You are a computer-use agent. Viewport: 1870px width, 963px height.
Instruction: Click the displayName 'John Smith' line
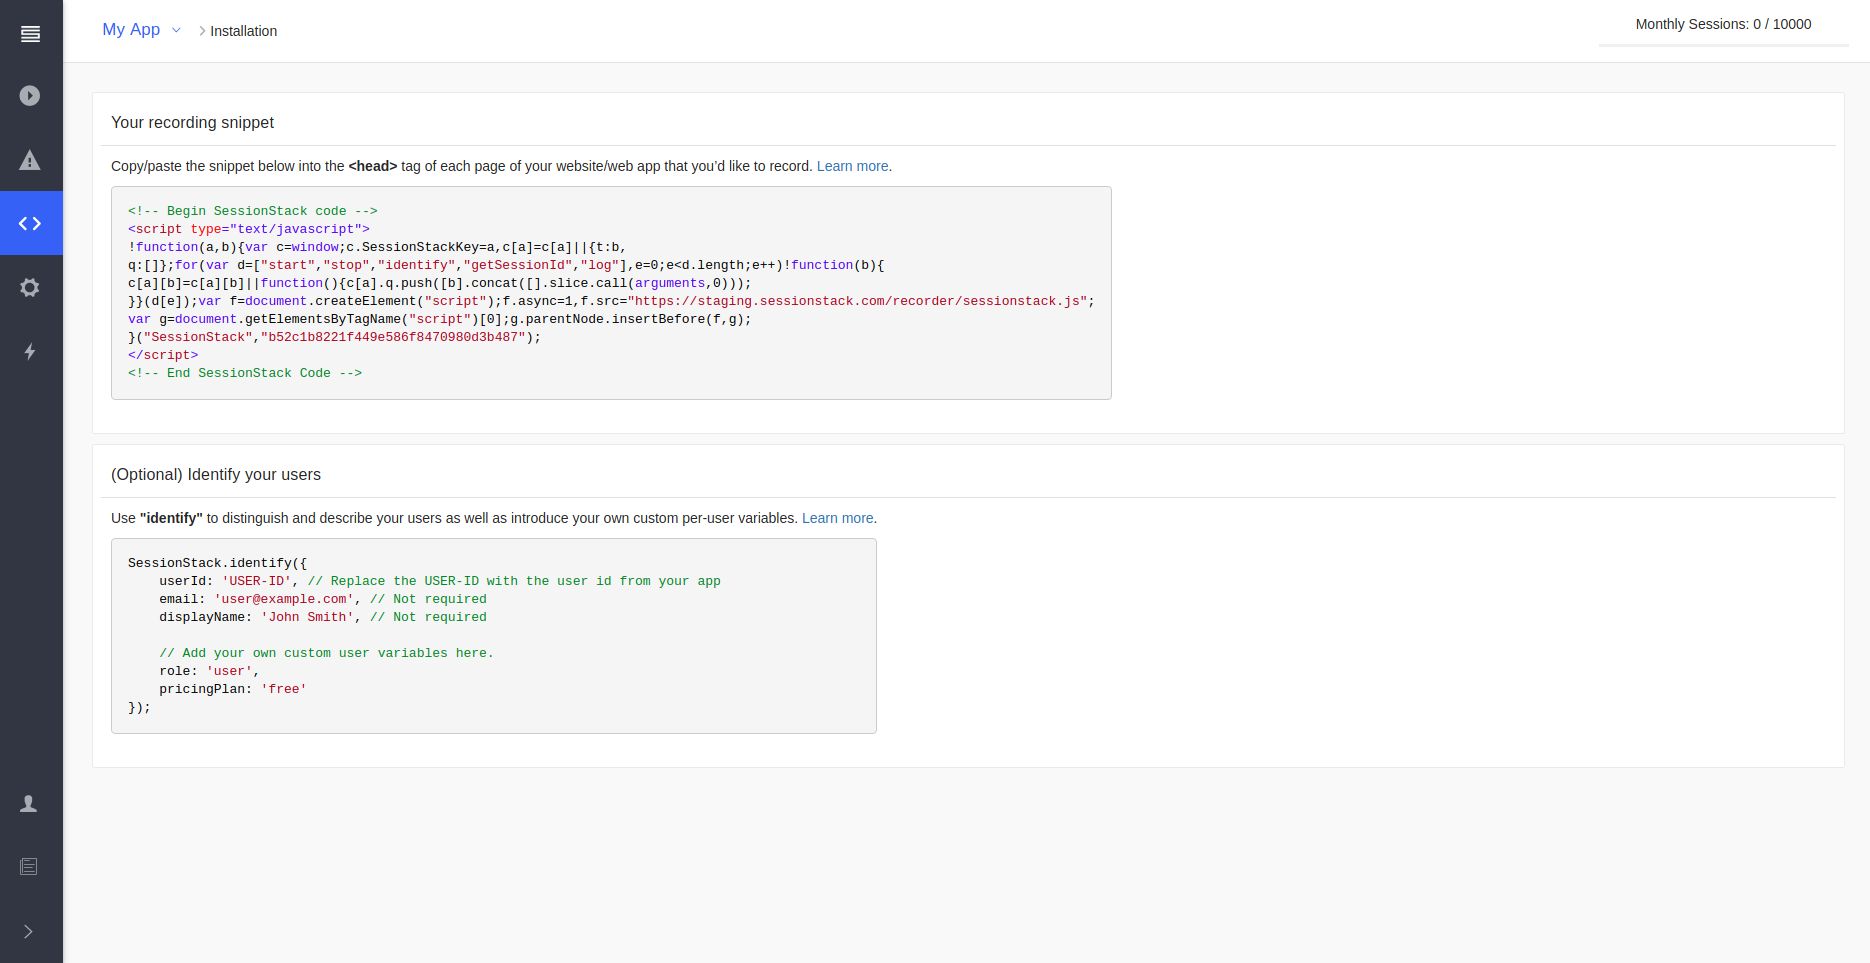323,617
